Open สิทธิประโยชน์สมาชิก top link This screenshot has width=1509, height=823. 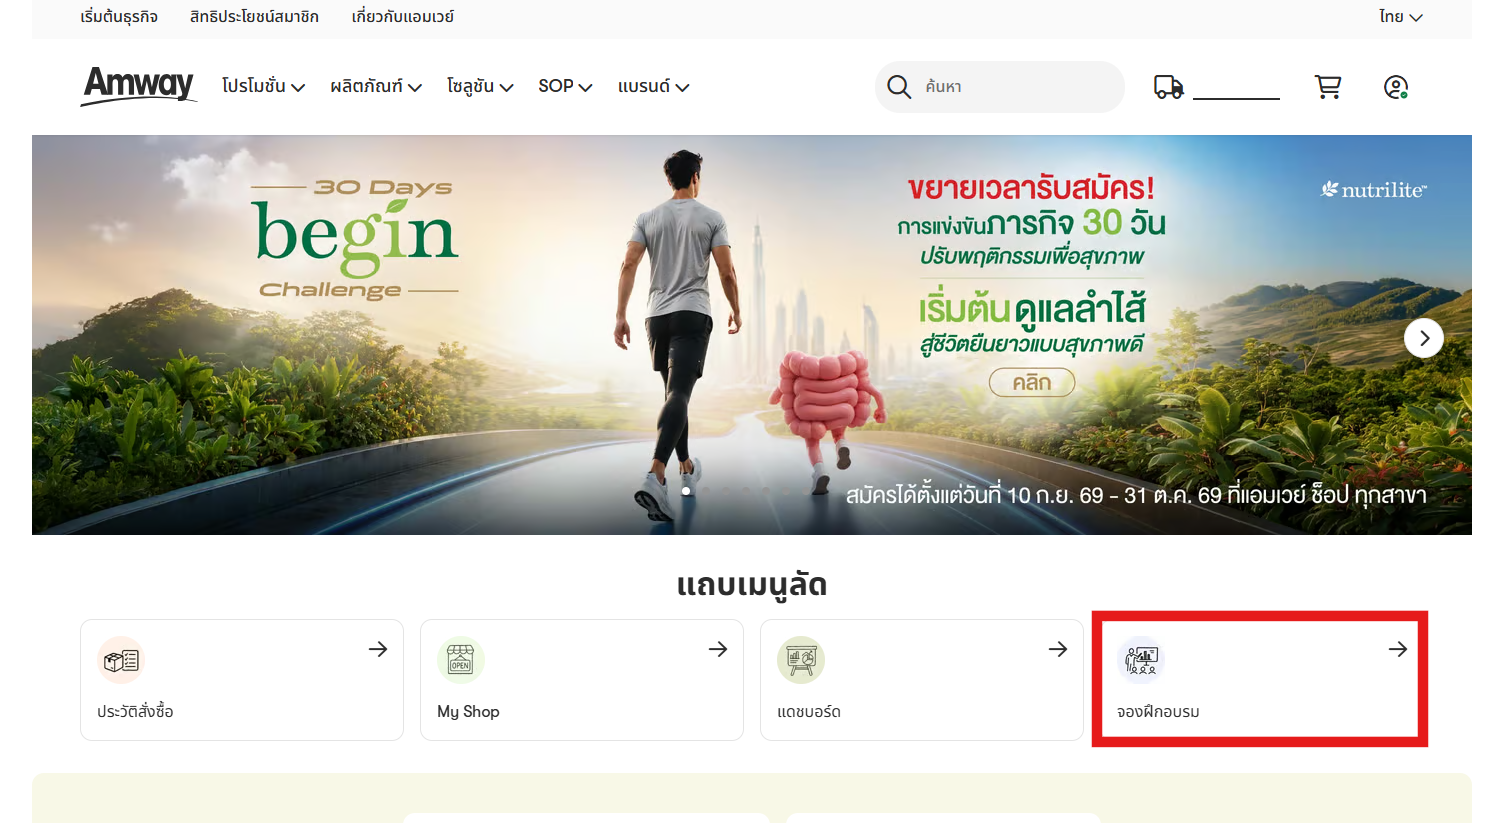254,17
